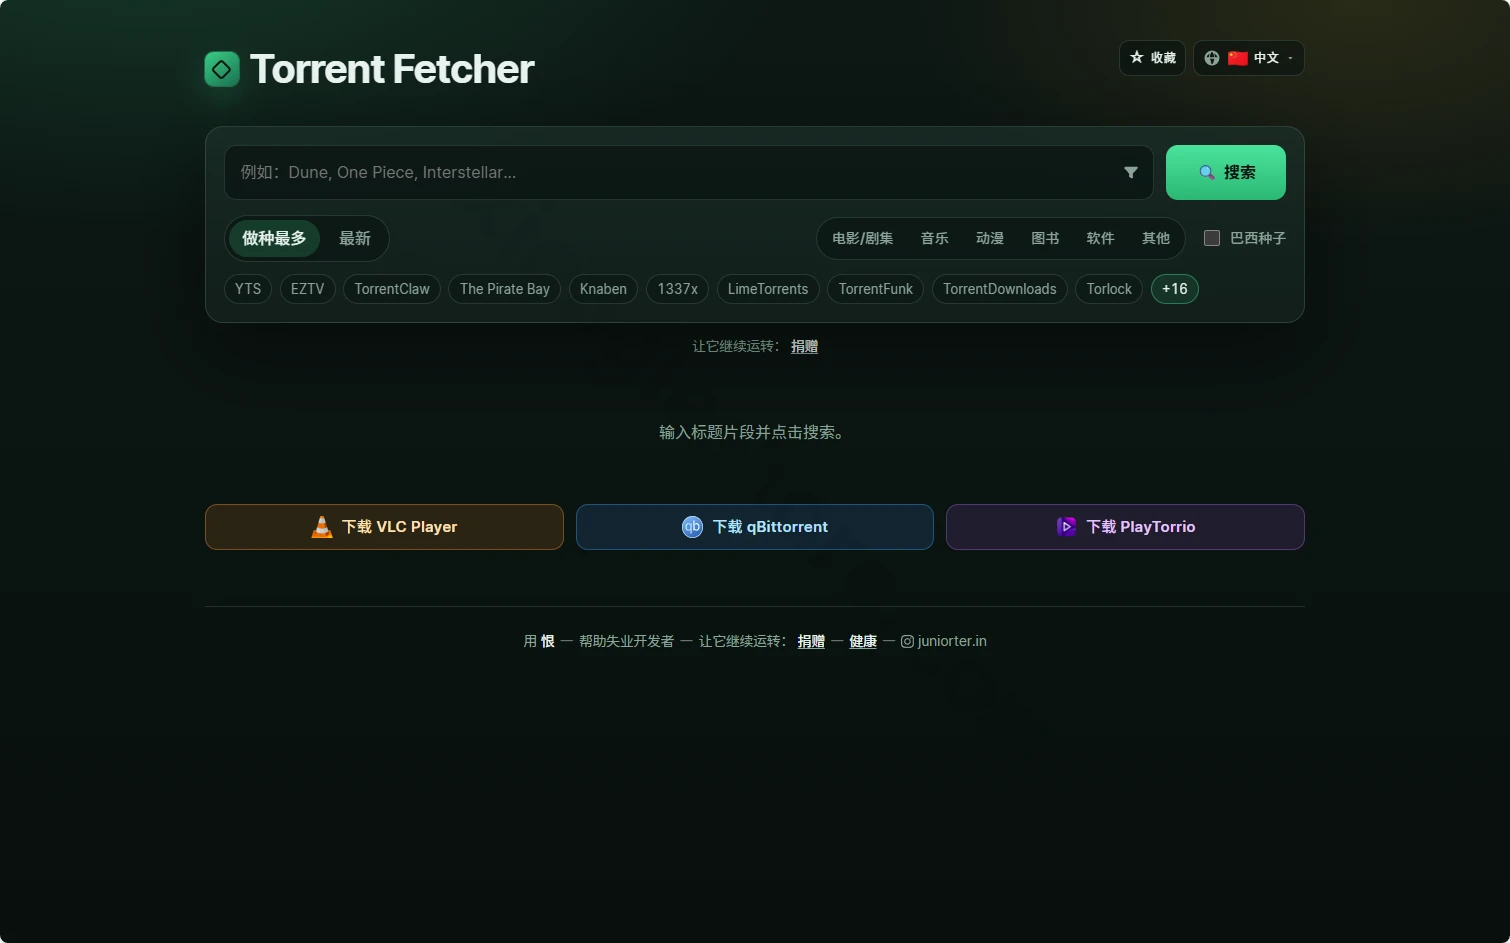Click the 帮助失业开发者 footer text
Viewport: 1510px width, 943px height.
point(627,642)
